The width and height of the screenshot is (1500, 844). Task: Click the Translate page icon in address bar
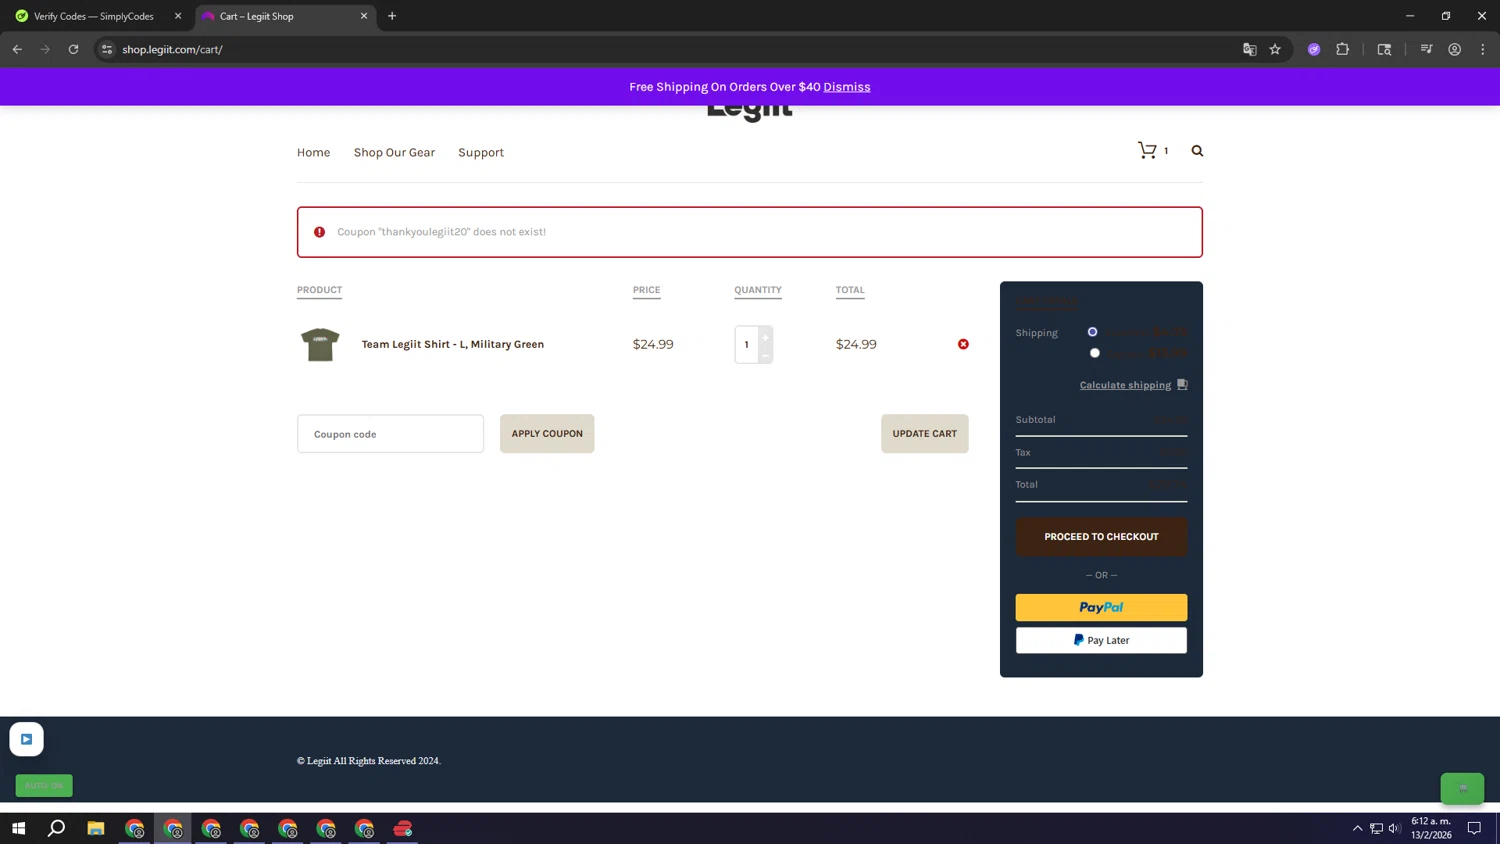tap(1249, 49)
